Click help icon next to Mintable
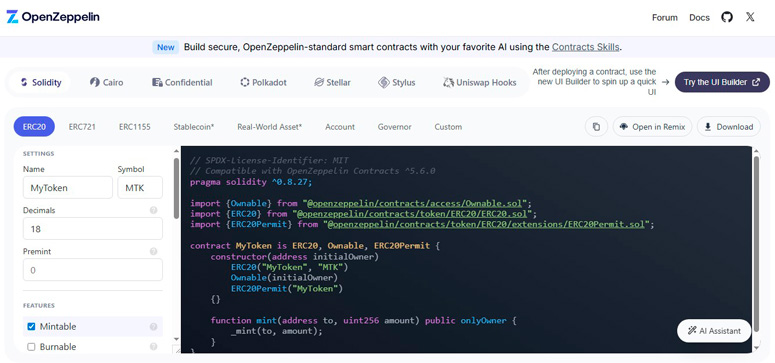 (x=153, y=326)
